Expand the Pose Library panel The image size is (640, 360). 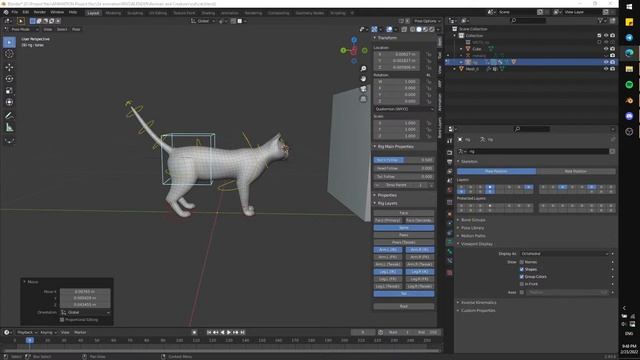471,228
